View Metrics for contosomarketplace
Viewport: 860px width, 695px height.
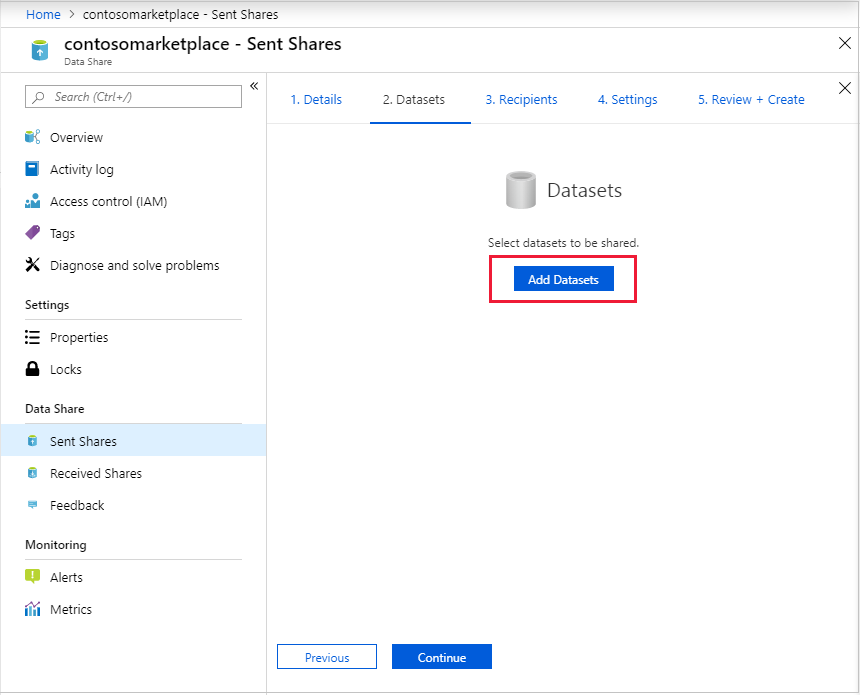pos(69,609)
